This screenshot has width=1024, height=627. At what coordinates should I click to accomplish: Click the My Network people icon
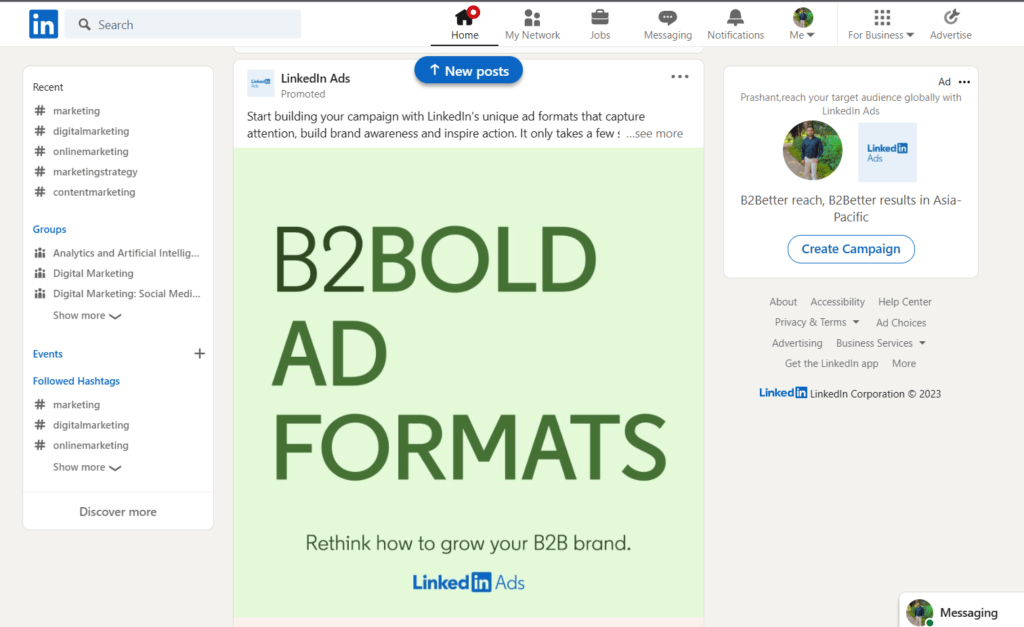tap(532, 17)
